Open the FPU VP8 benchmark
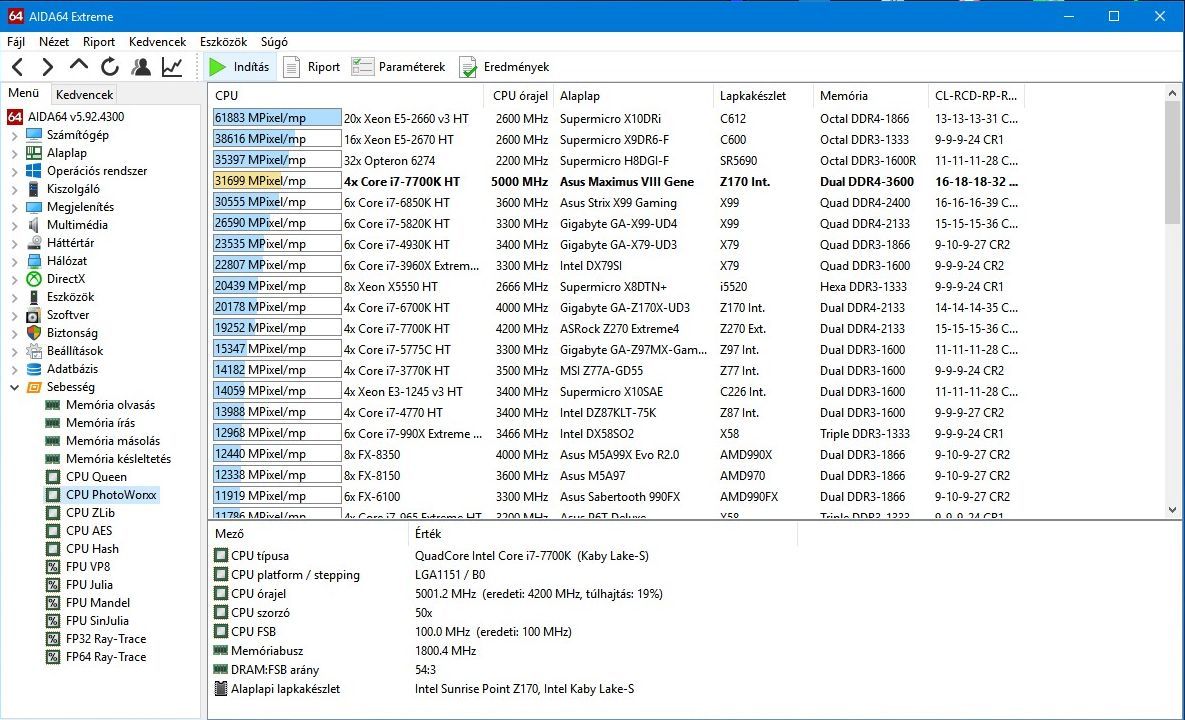1185x720 pixels. pyautogui.click(x=88, y=567)
